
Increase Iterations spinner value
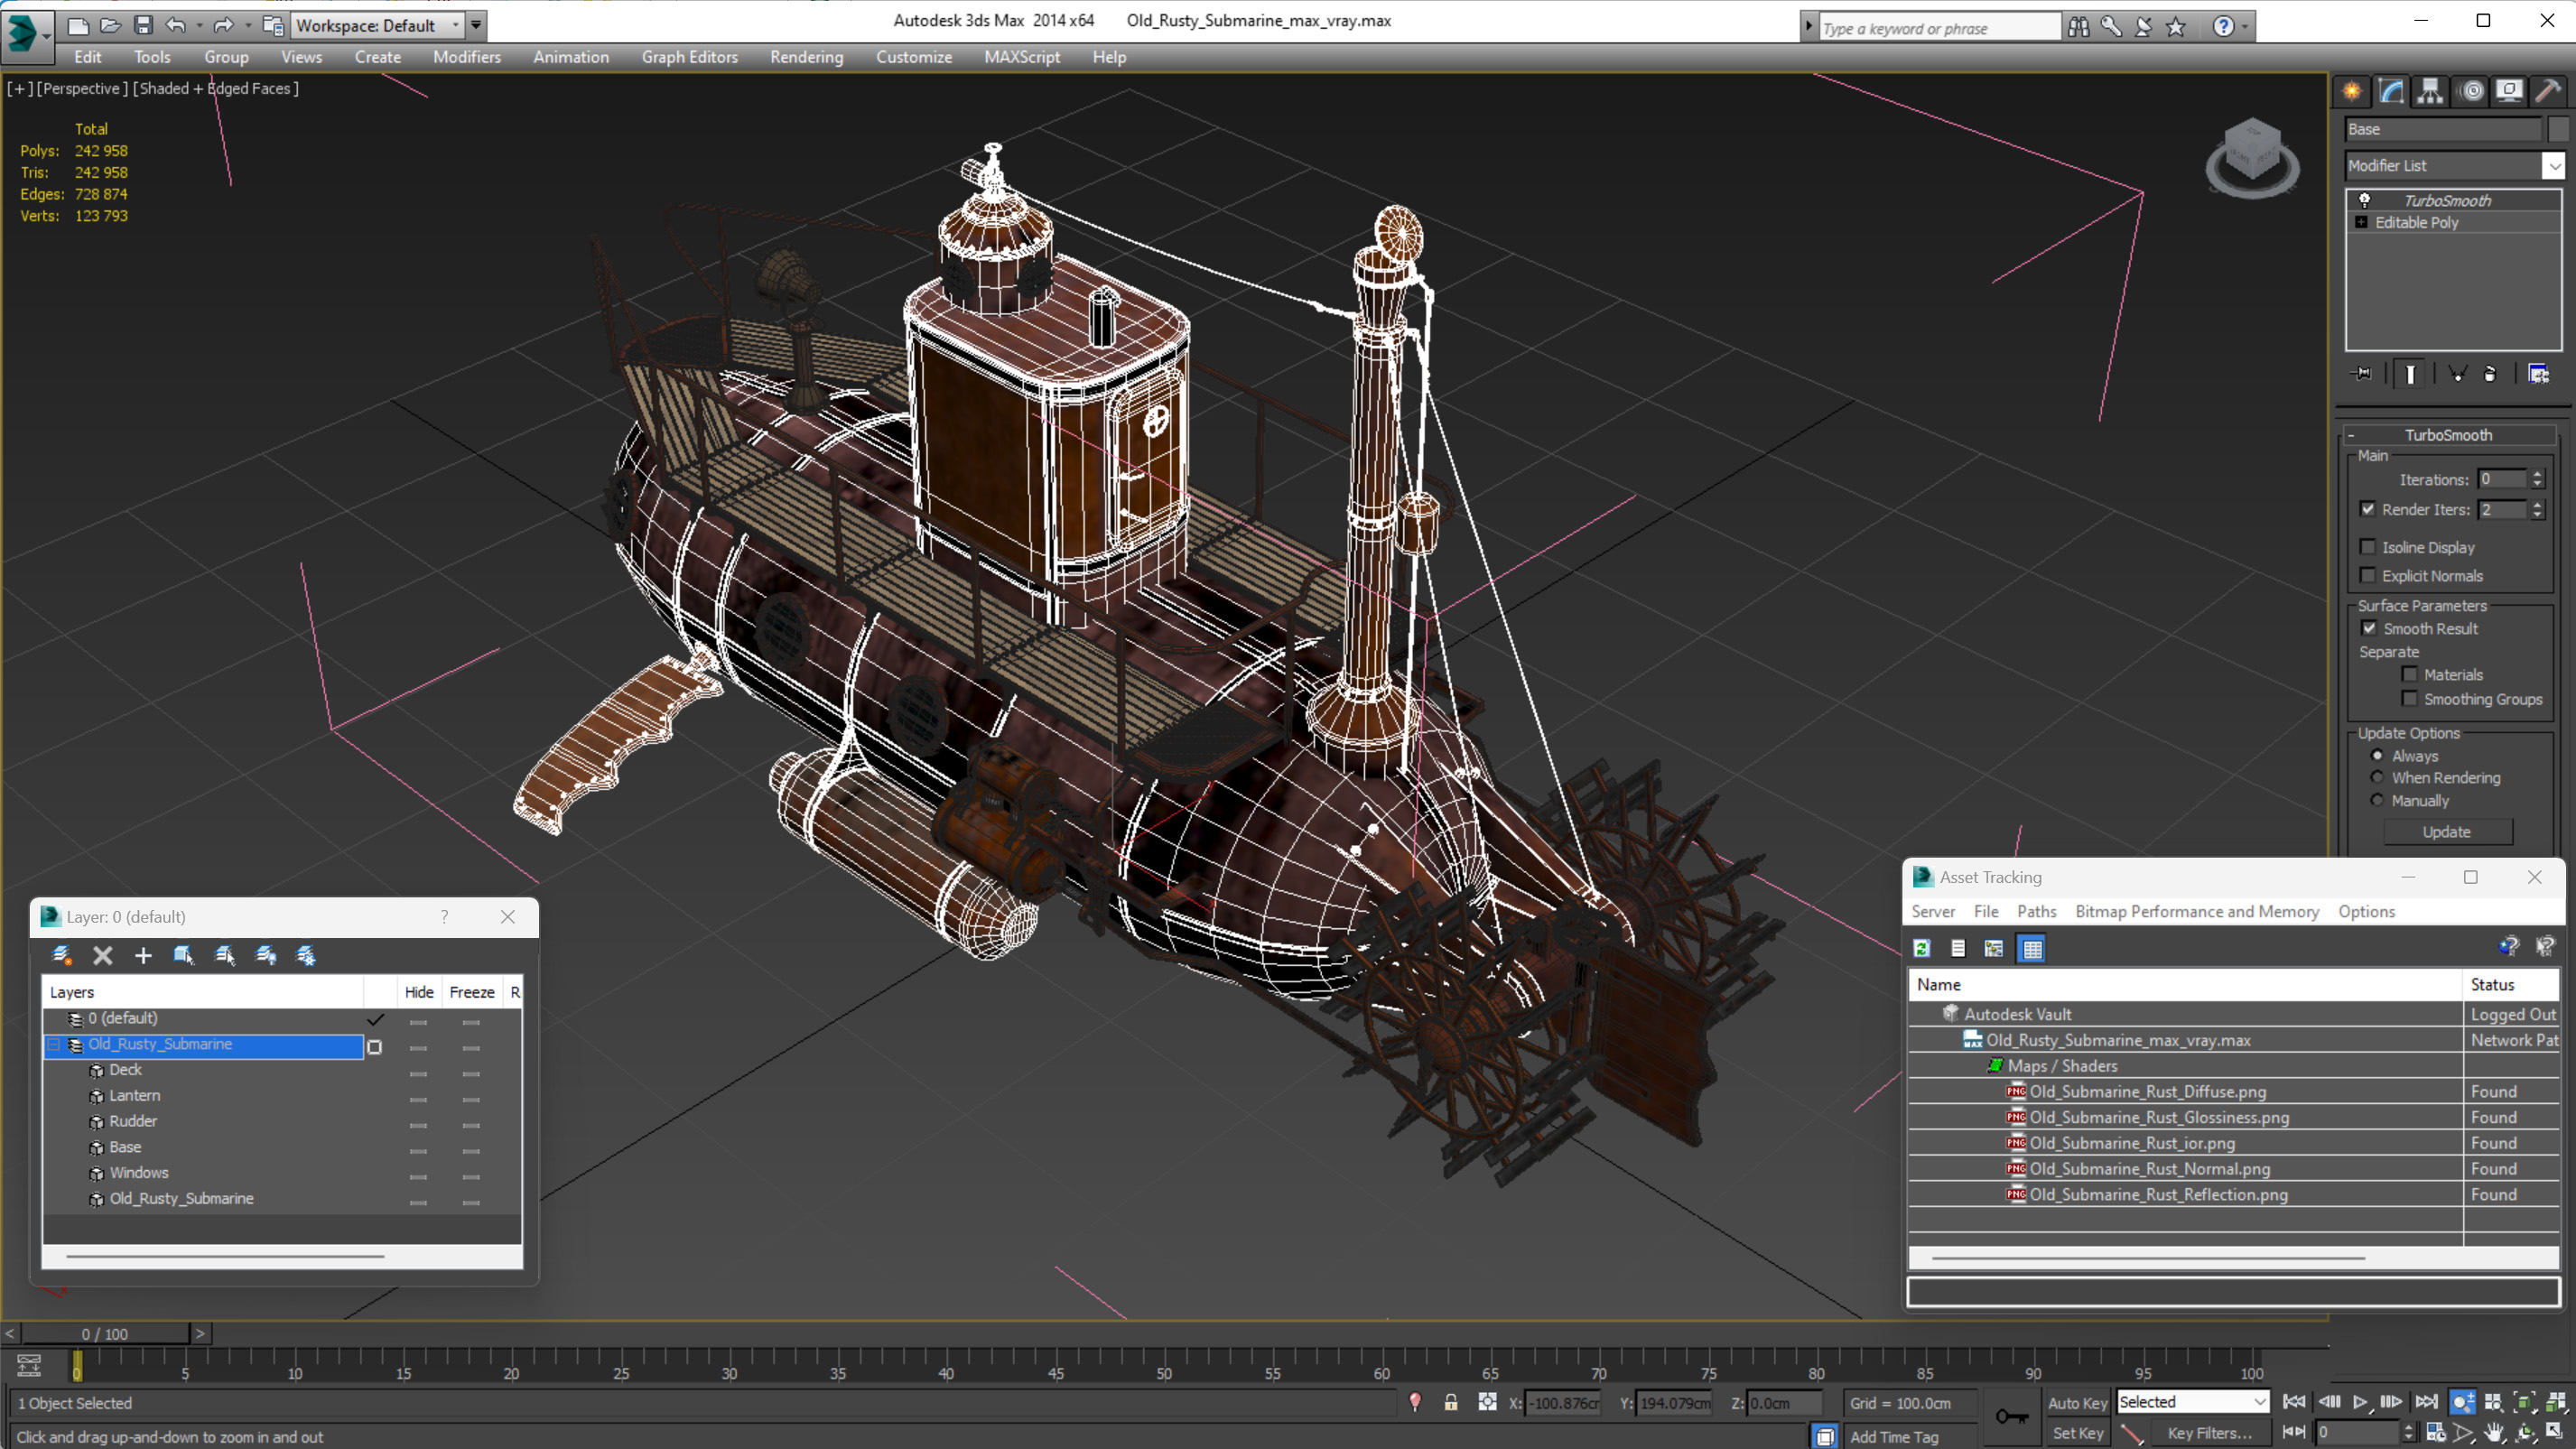click(x=2537, y=474)
